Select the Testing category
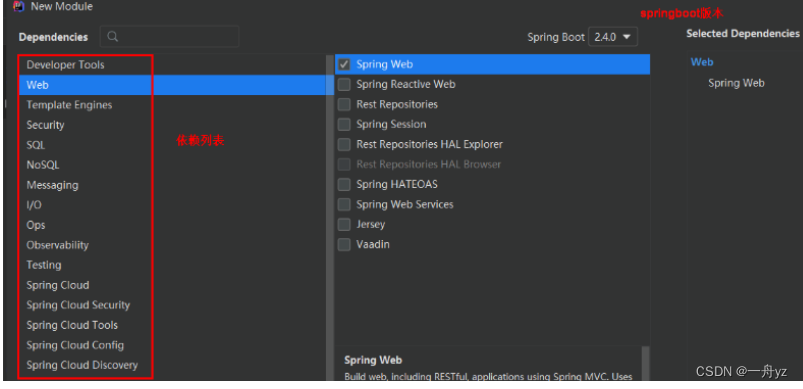803x389 pixels. [44, 265]
